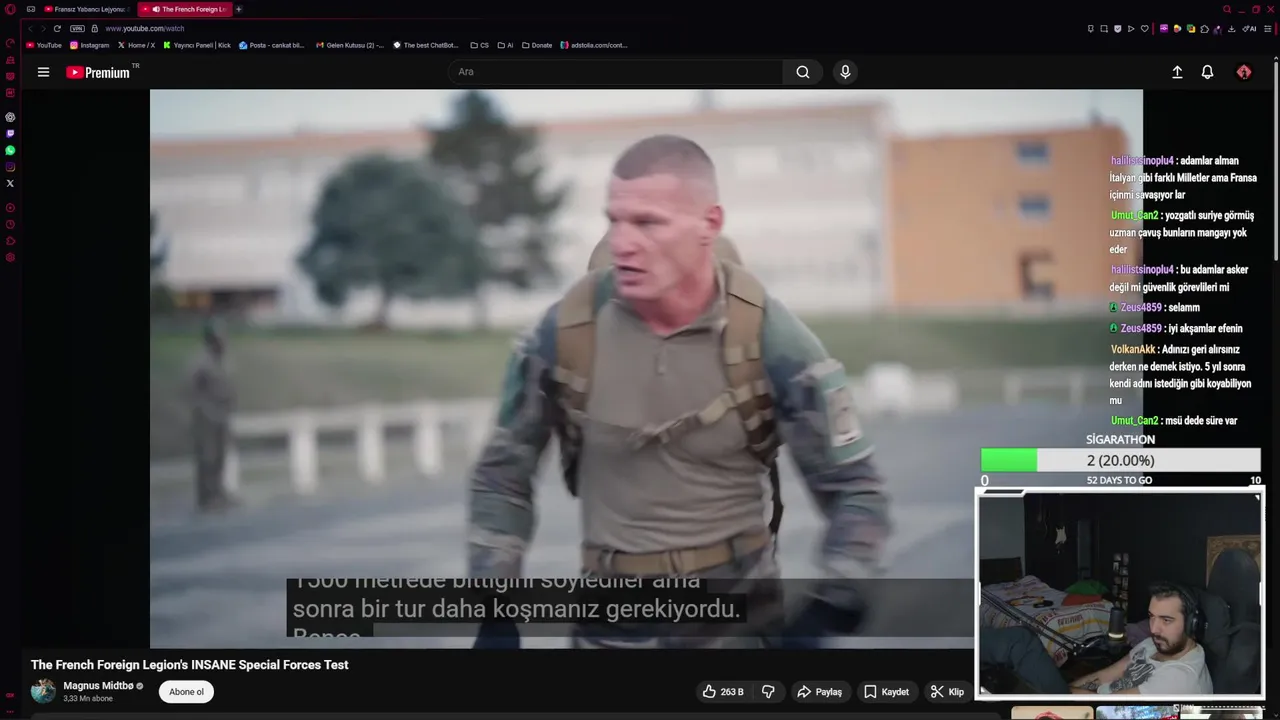1280x720 pixels.
Task: Open Magnus Midtbø channel avatar
Action: pyautogui.click(x=43, y=691)
